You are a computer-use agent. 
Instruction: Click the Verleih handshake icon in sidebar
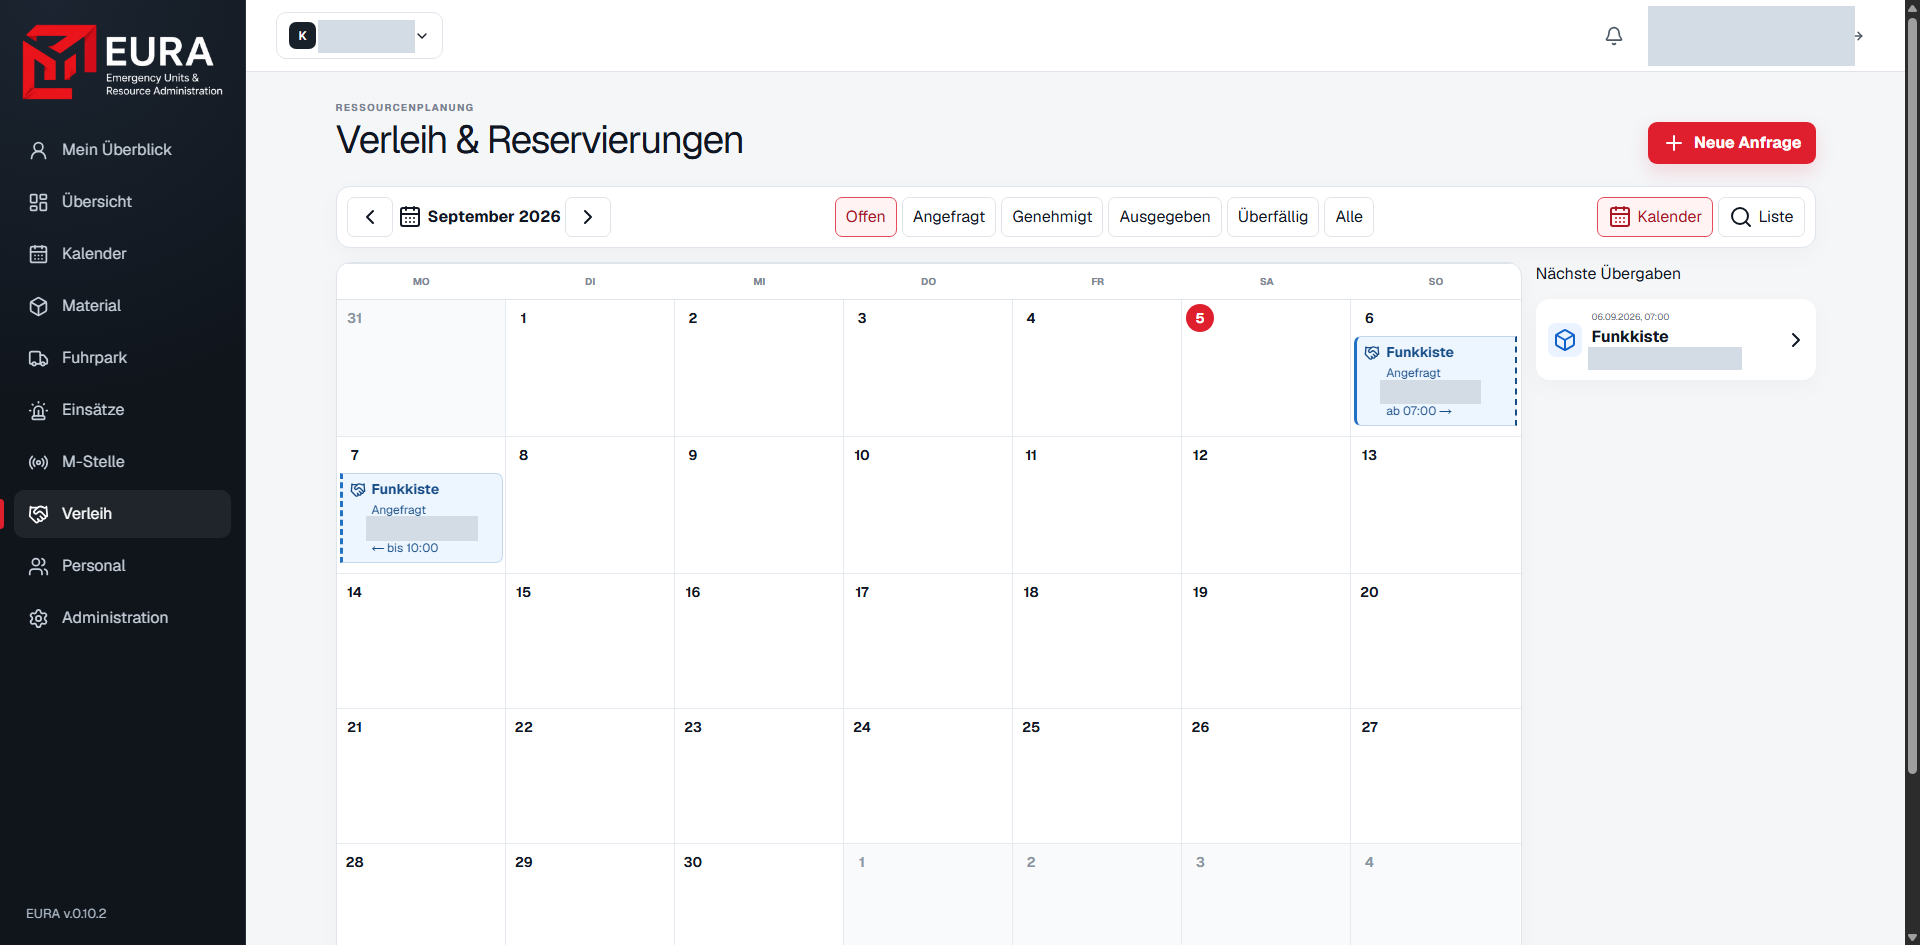[38, 514]
